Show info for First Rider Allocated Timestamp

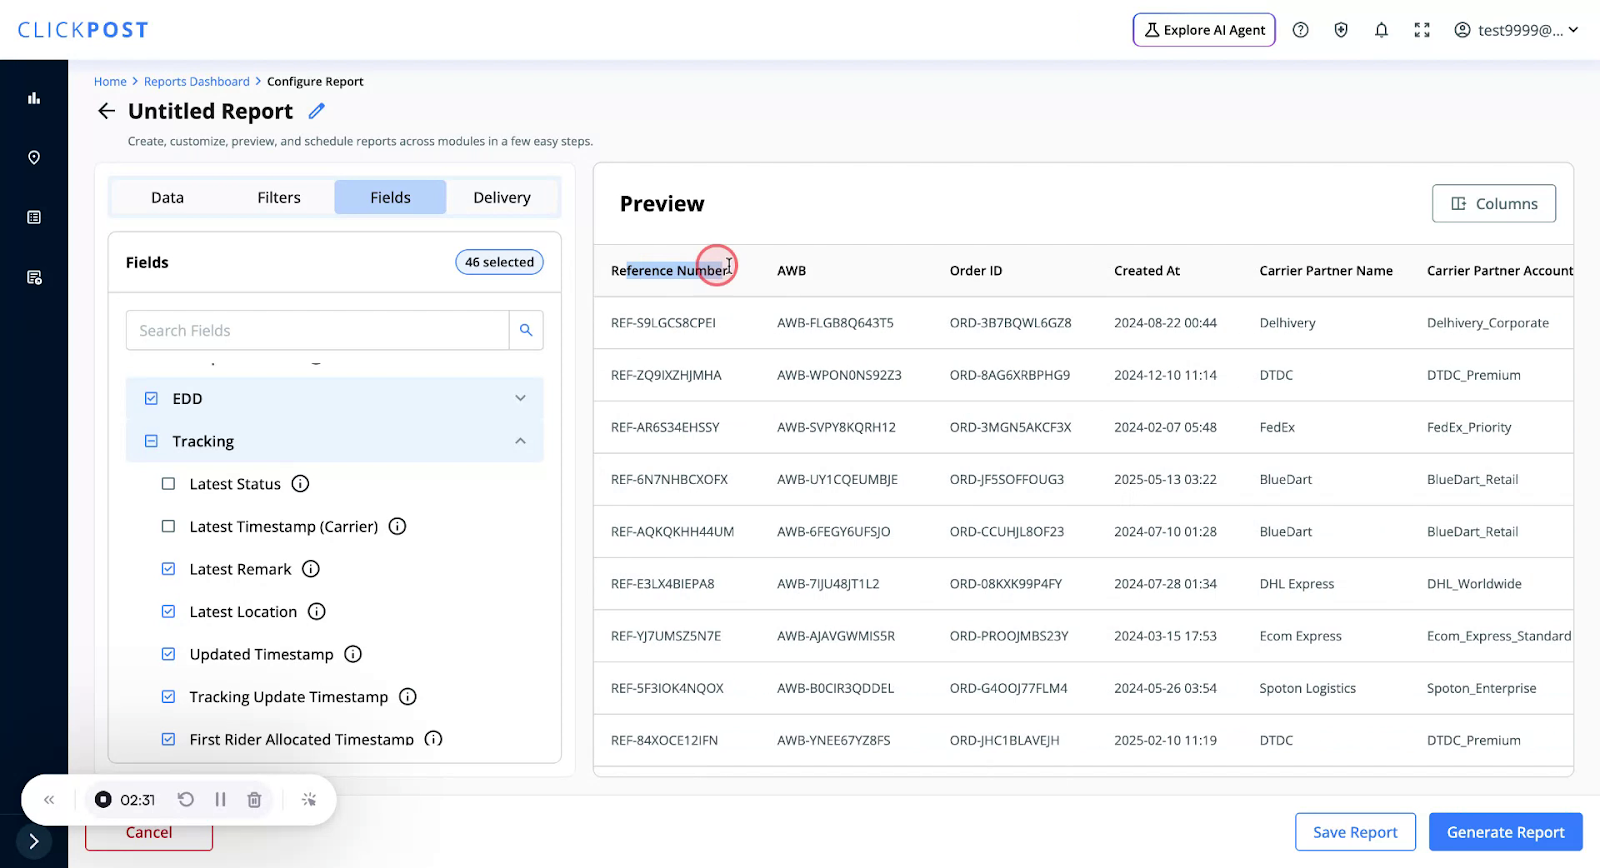point(433,739)
